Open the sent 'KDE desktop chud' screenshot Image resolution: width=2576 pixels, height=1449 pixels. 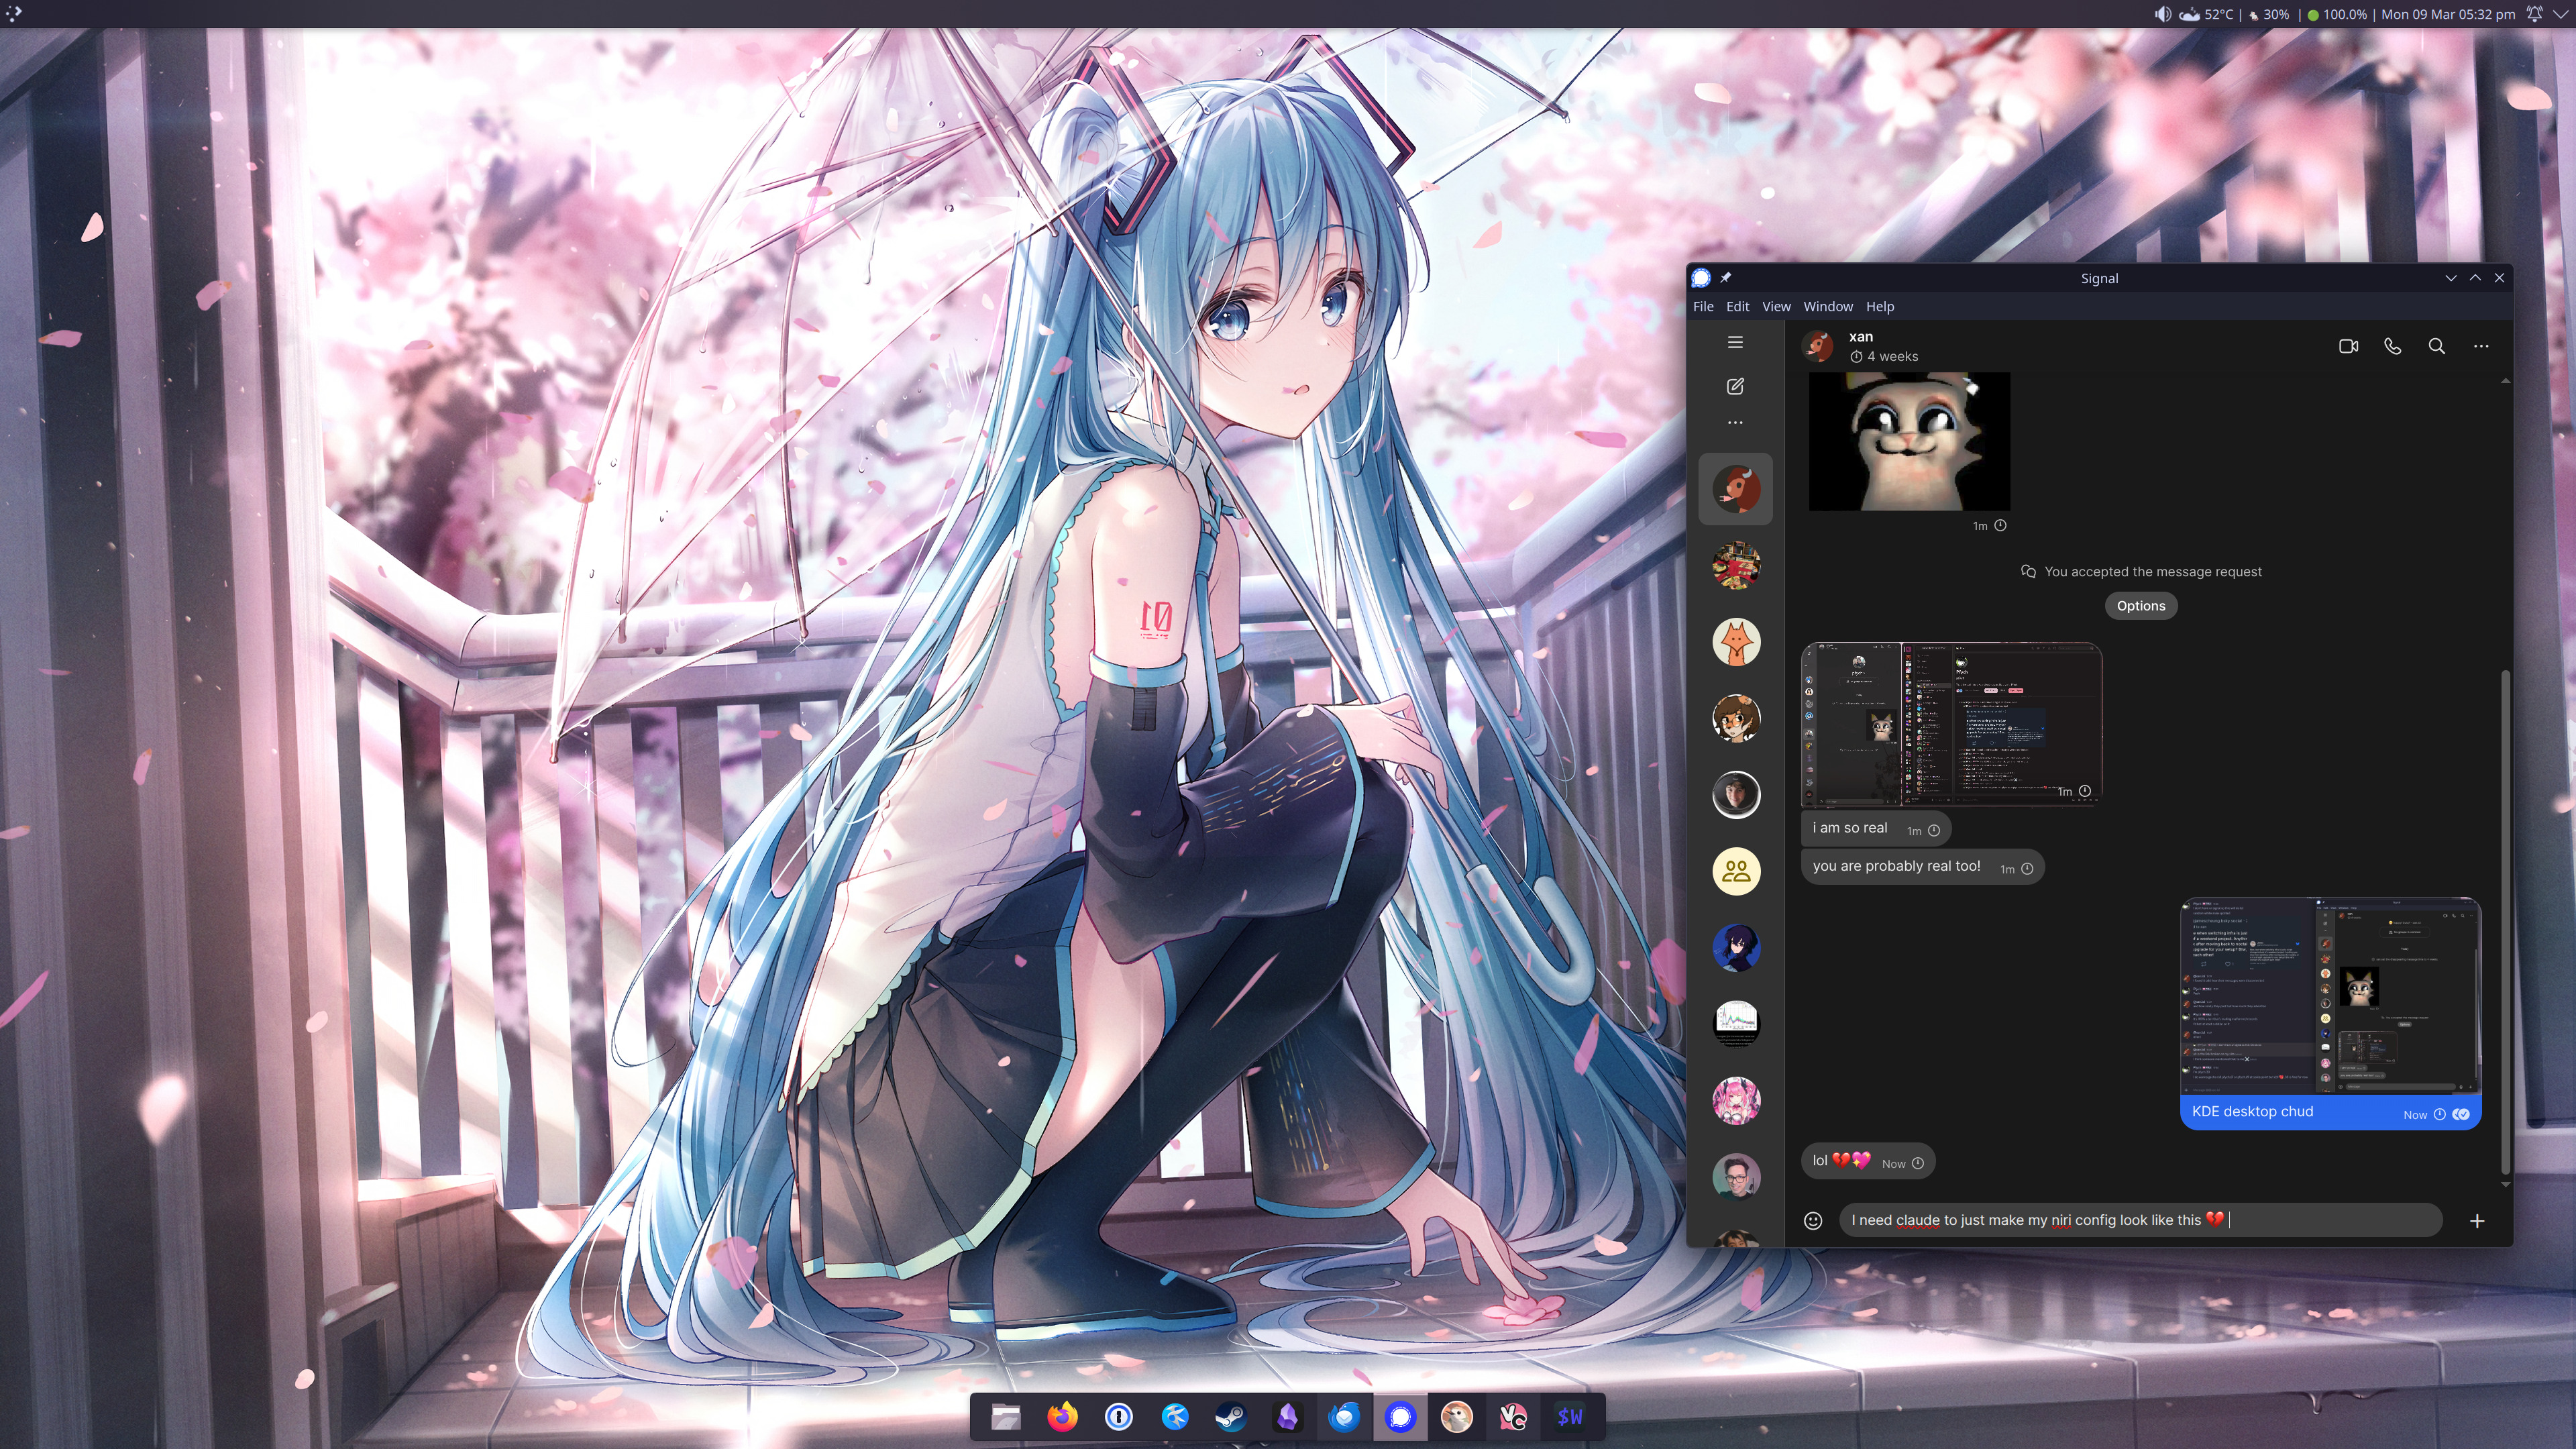click(x=2330, y=996)
